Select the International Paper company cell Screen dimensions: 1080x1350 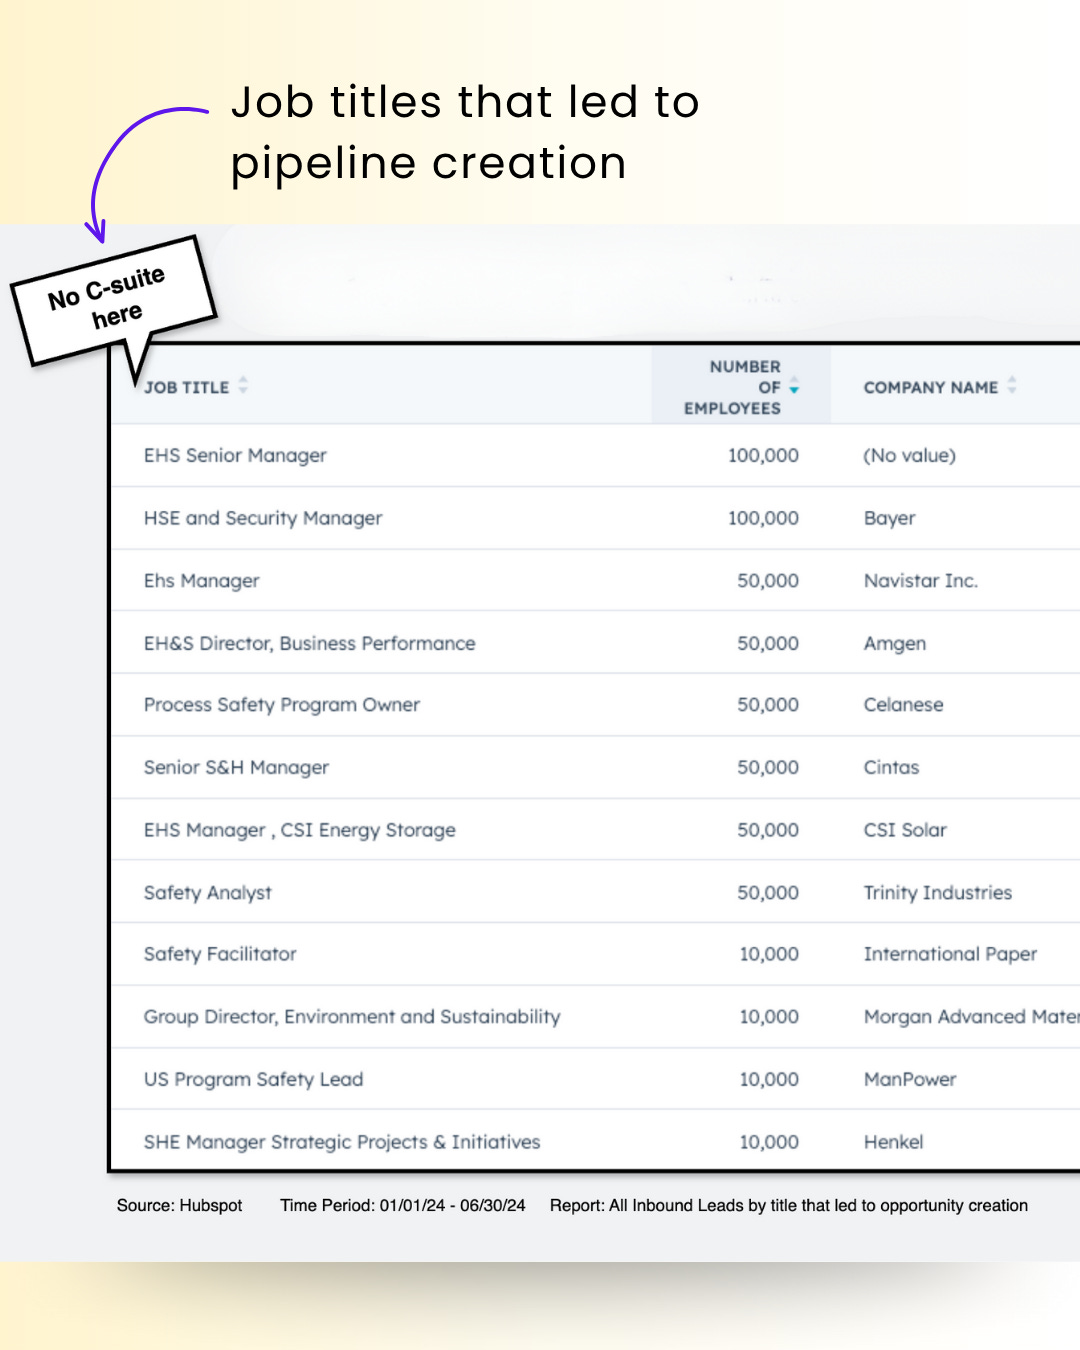[x=951, y=954]
